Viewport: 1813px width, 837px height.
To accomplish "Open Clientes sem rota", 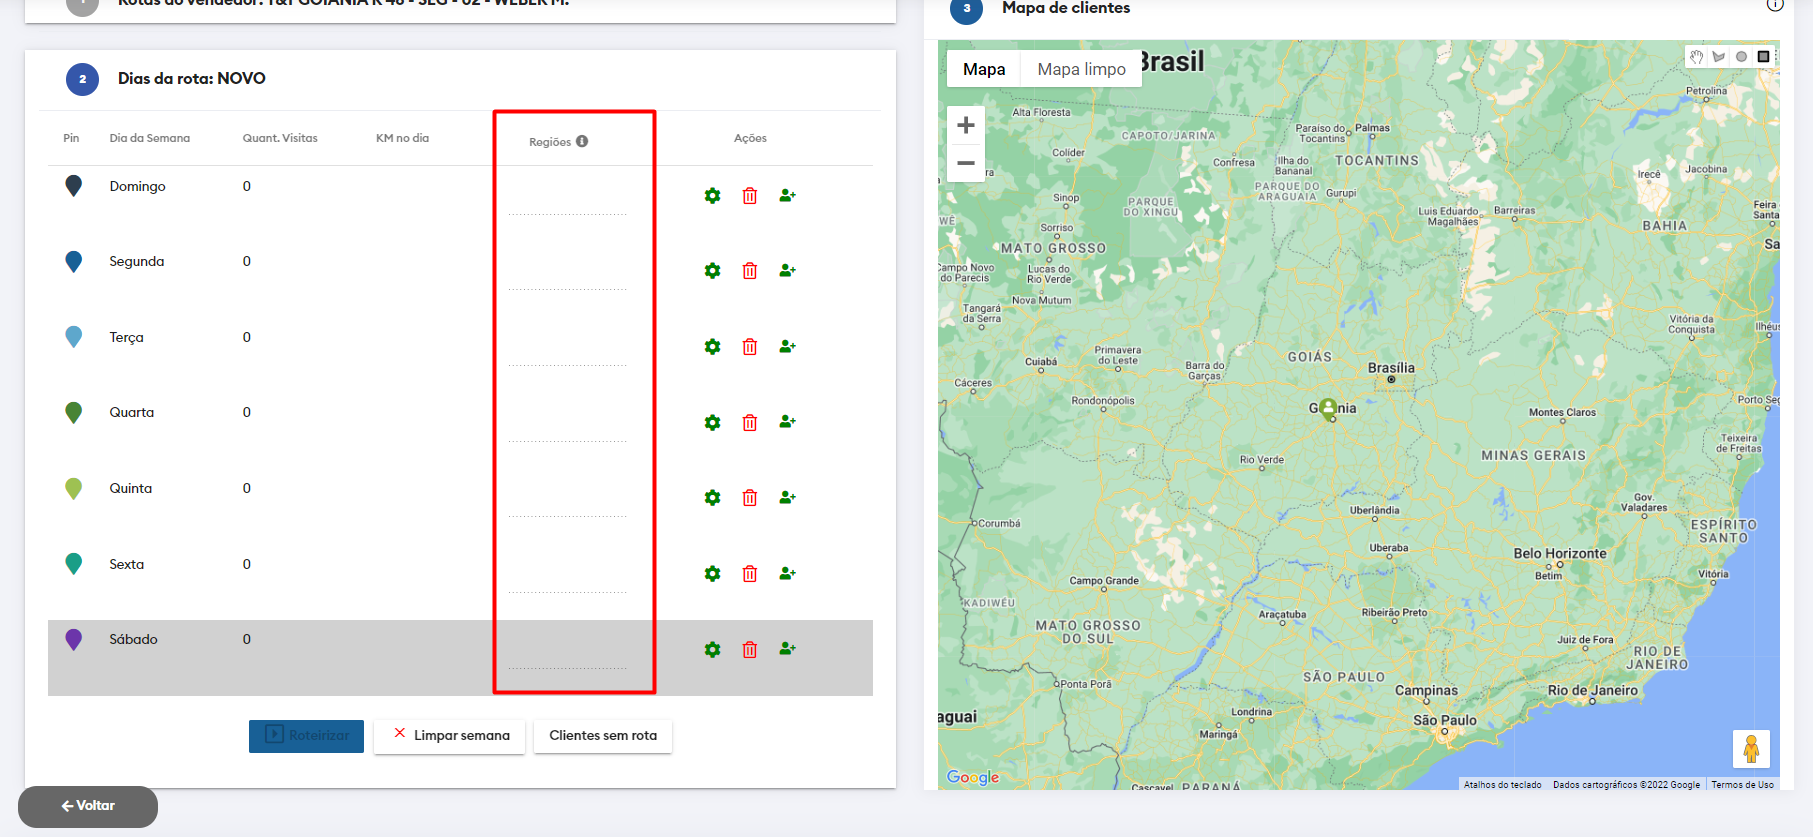I will point(603,736).
